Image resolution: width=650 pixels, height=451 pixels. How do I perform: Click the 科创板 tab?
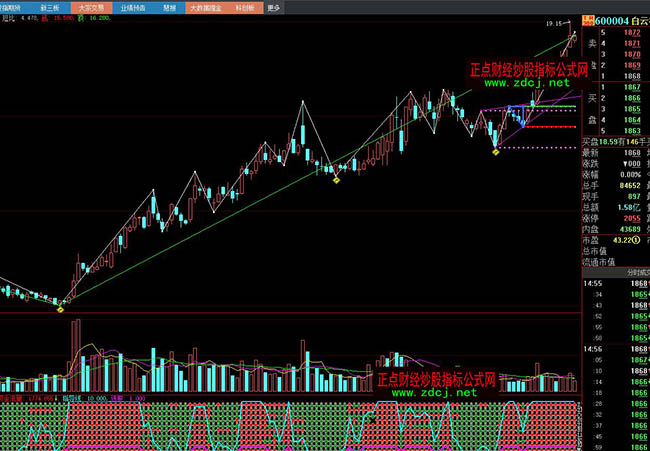tap(245, 6)
